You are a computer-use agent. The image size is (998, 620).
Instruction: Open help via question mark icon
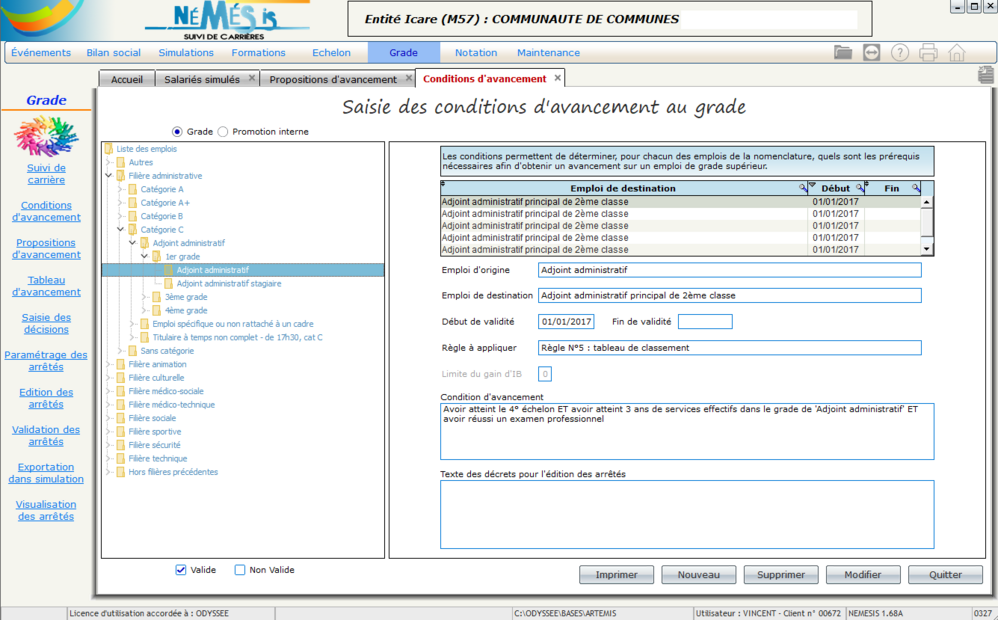(x=900, y=53)
